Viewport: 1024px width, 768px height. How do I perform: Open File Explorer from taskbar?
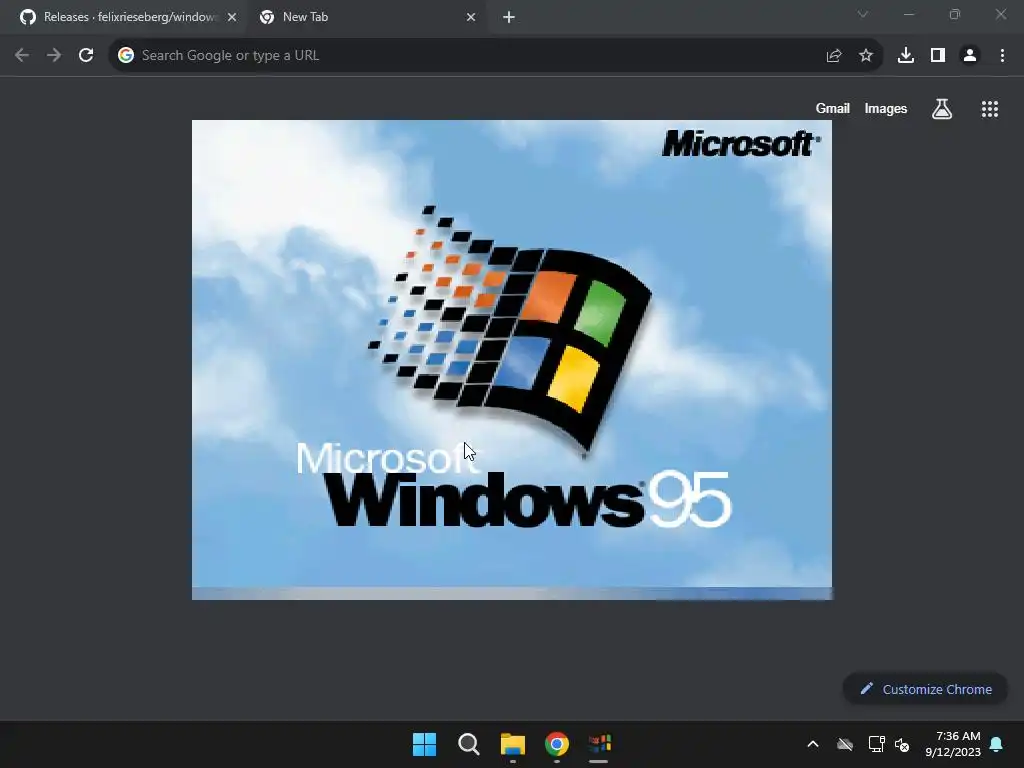coord(513,744)
